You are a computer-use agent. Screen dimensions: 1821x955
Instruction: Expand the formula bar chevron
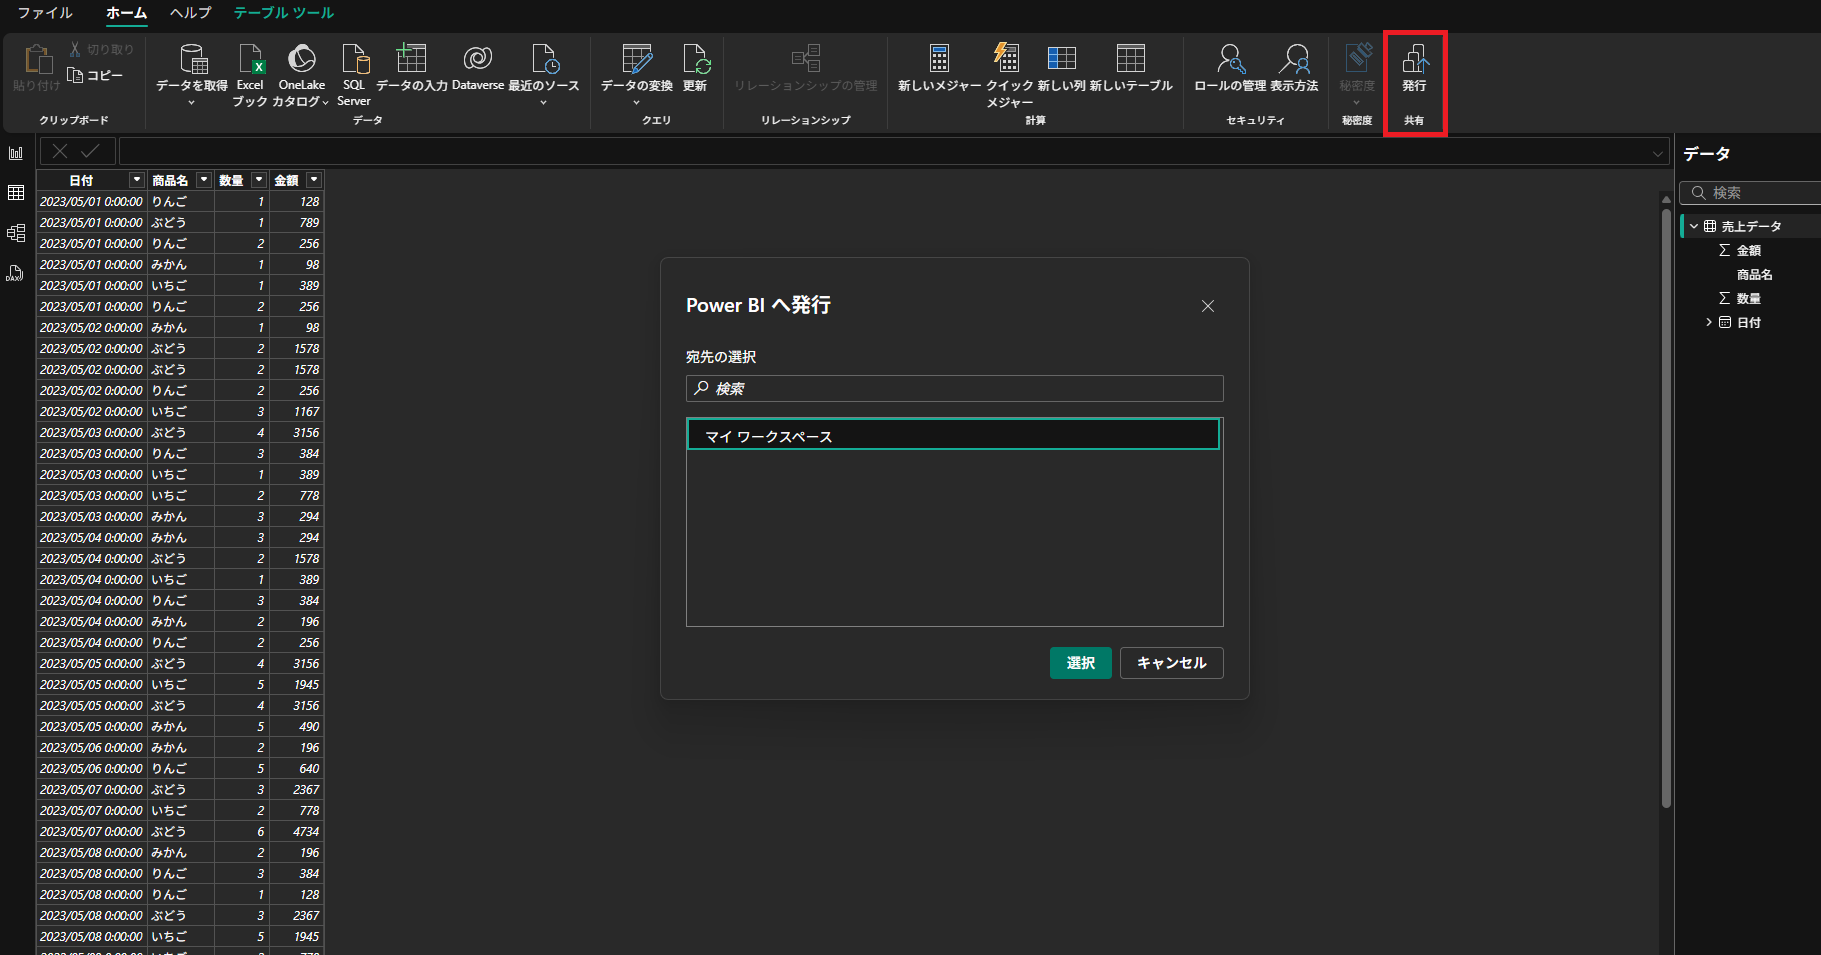1658,153
